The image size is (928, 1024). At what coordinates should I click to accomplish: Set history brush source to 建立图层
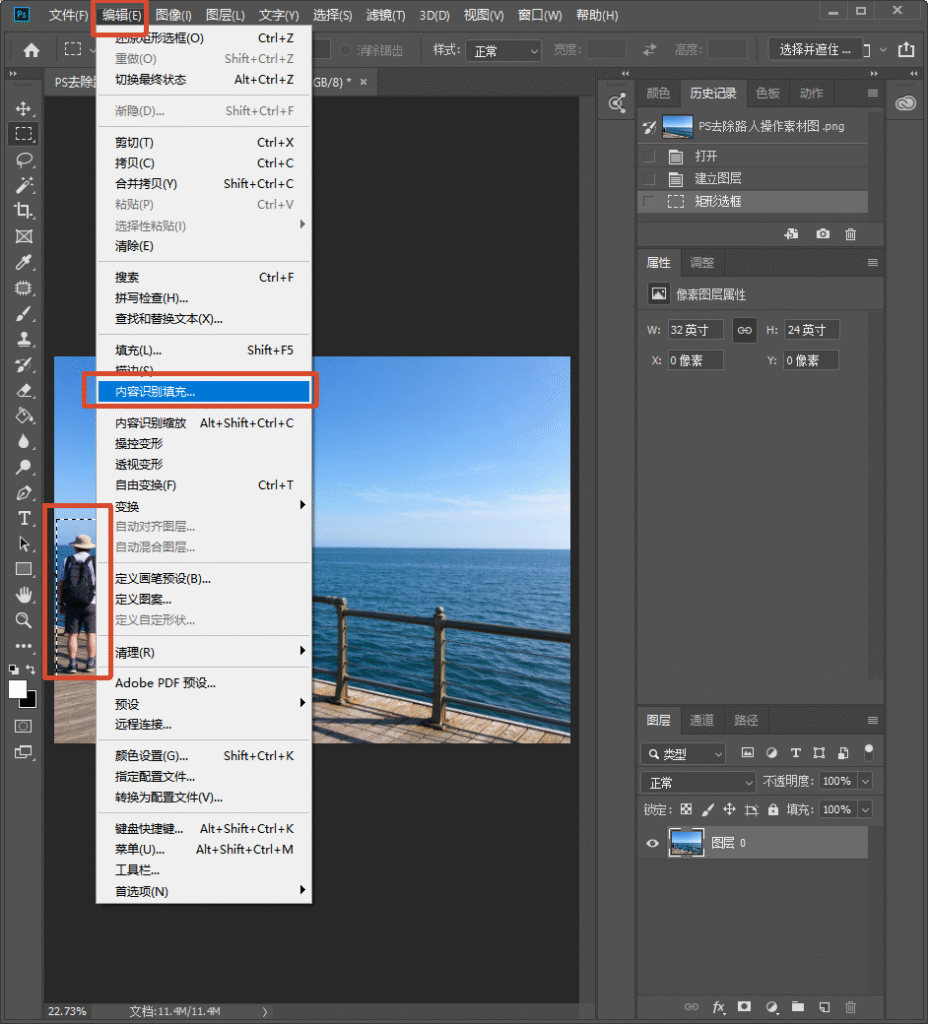pyautogui.click(x=649, y=179)
